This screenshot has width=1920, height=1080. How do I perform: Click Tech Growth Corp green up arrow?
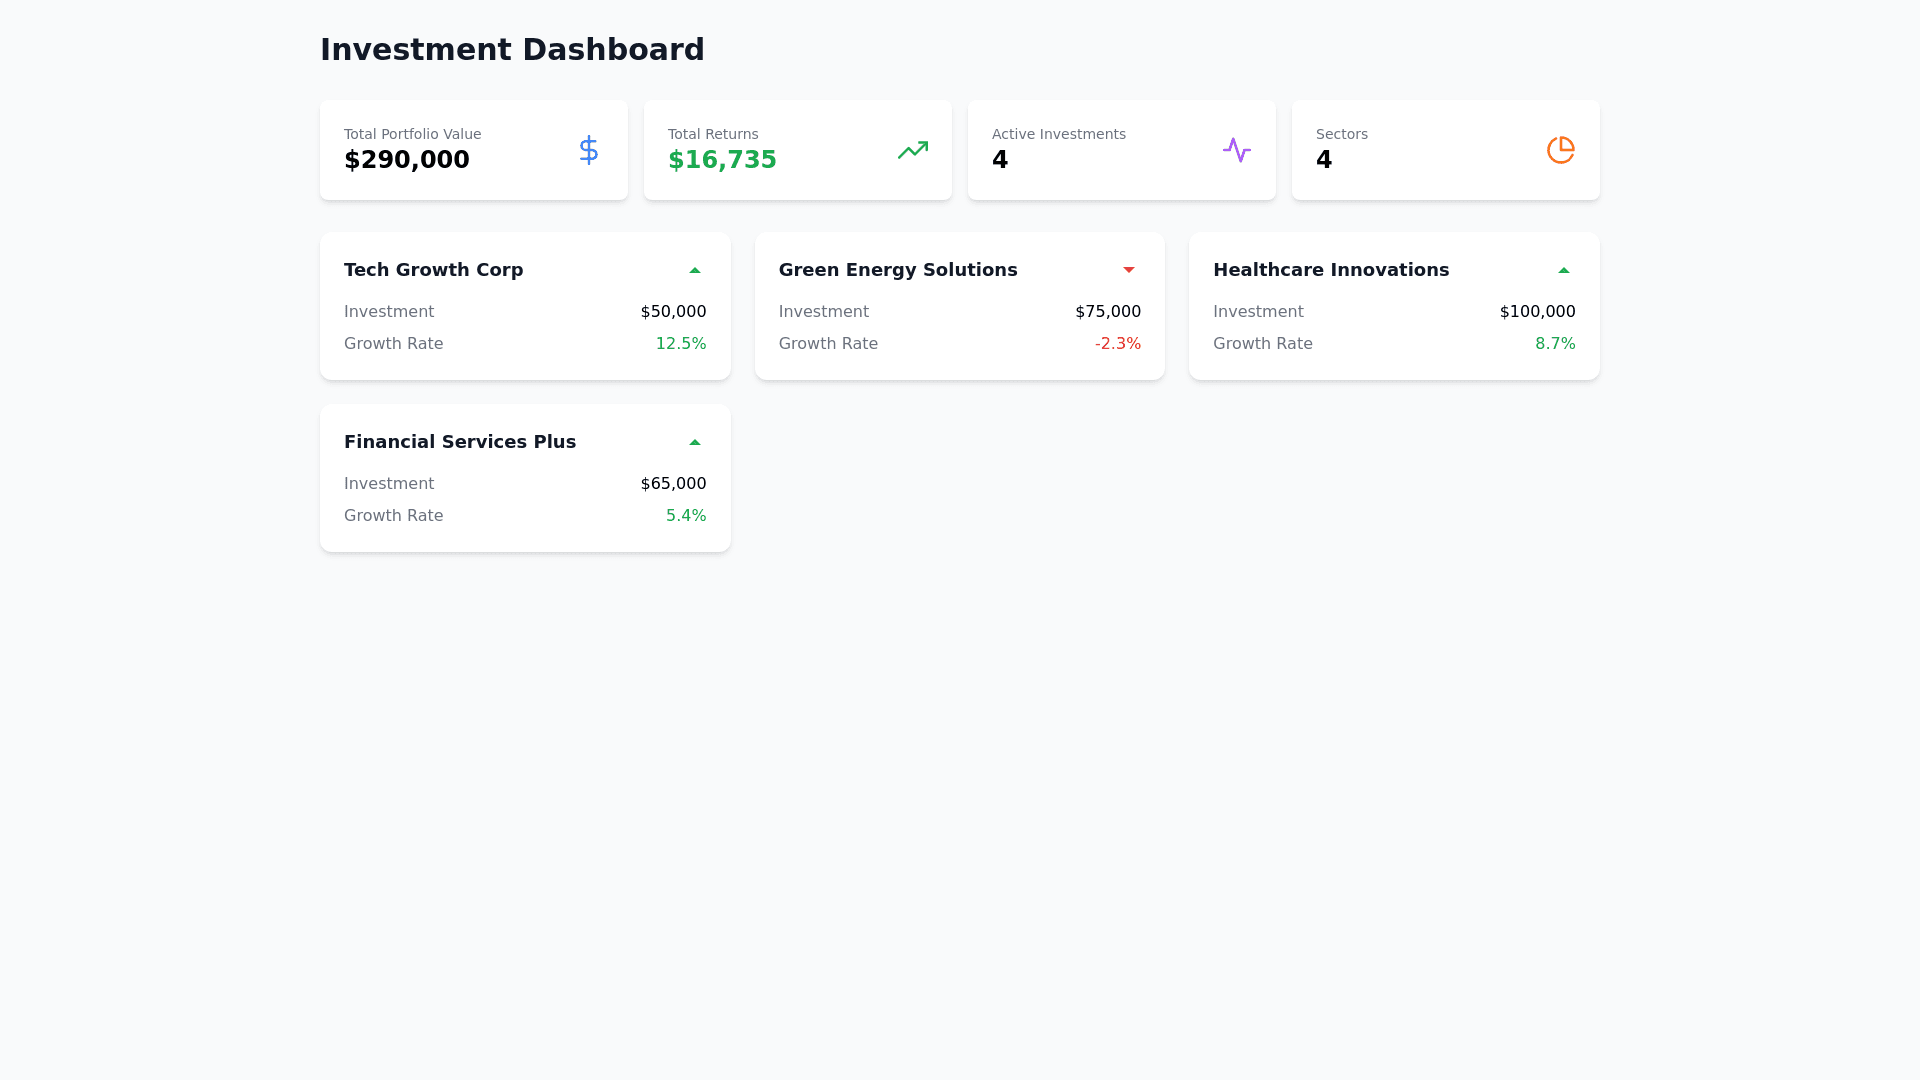(695, 270)
